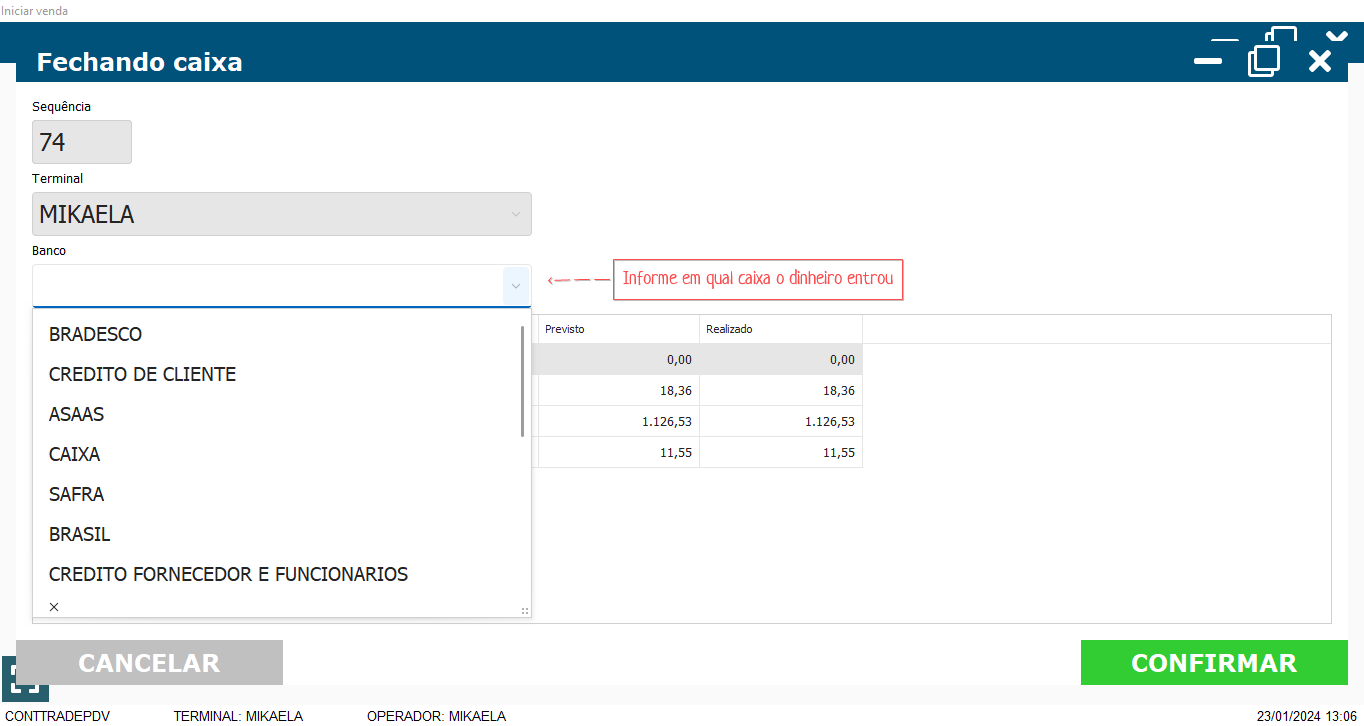Select the 1.126,53 cell under Previsto
The width and height of the screenshot is (1364, 726).
618,422
